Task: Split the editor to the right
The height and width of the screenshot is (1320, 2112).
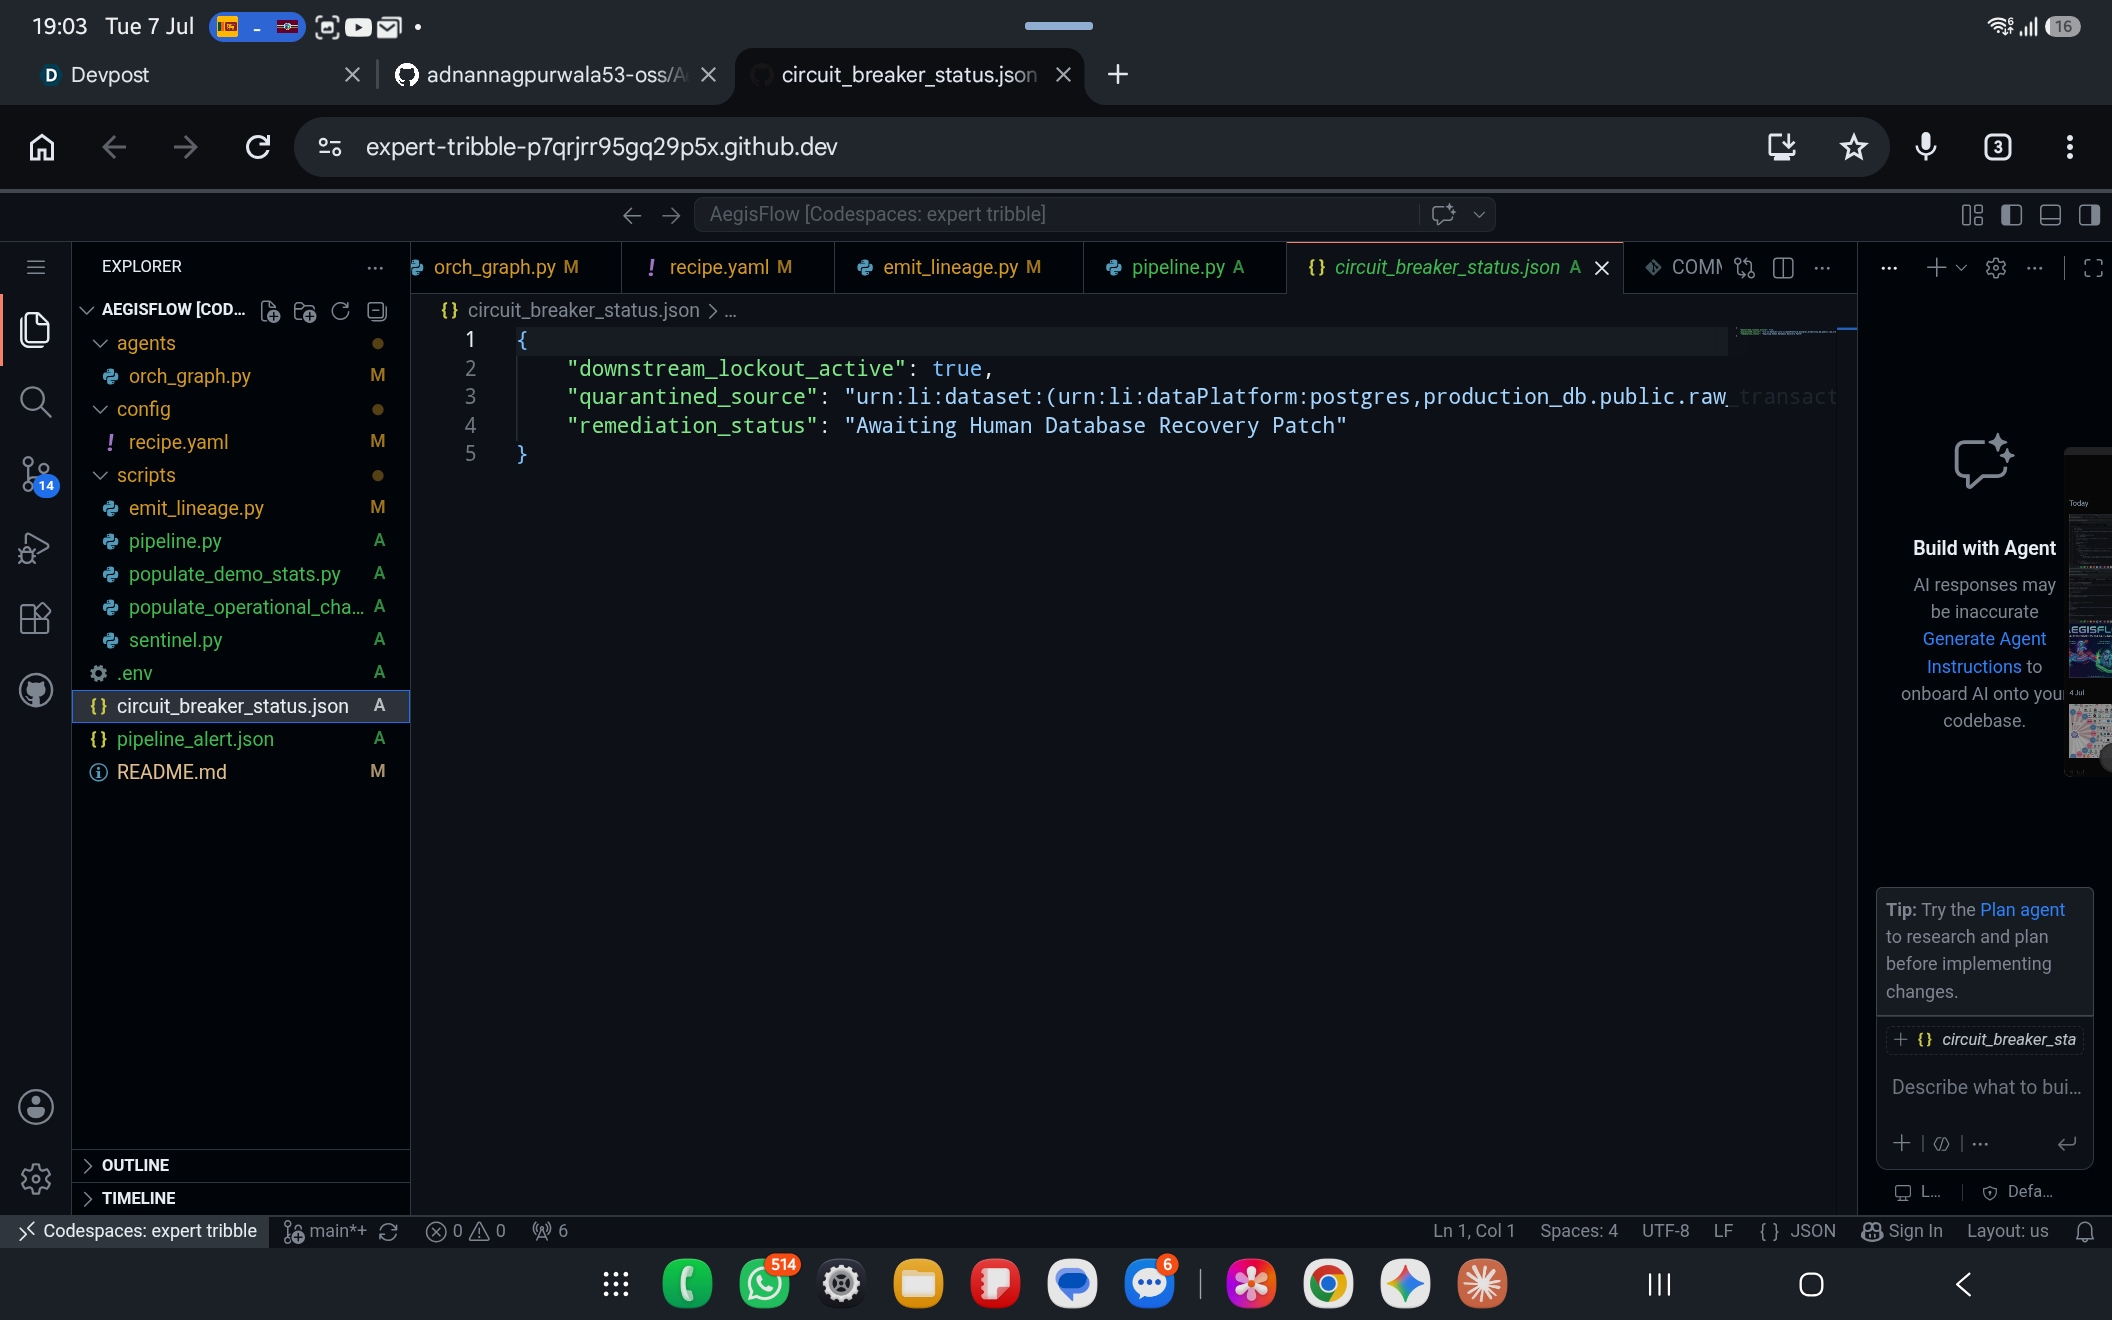Action: [1783, 268]
